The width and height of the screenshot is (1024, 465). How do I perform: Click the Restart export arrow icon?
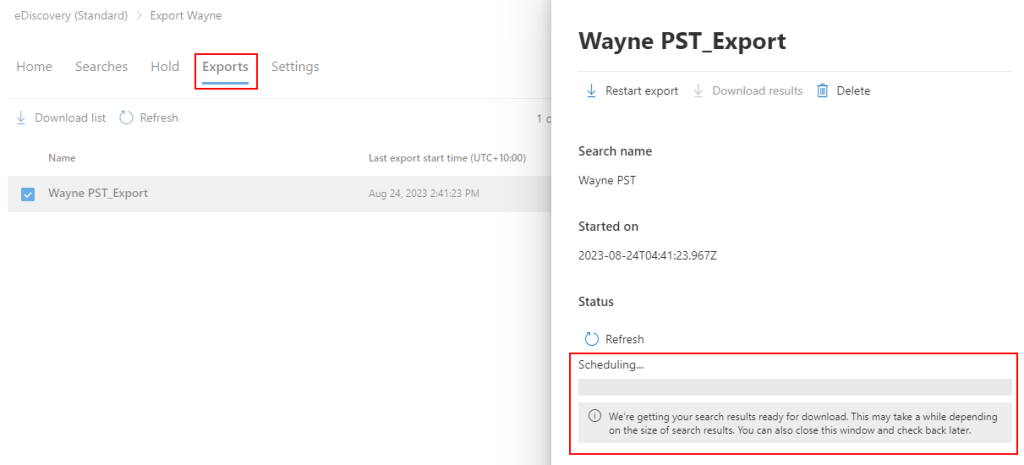(x=592, y=91)
